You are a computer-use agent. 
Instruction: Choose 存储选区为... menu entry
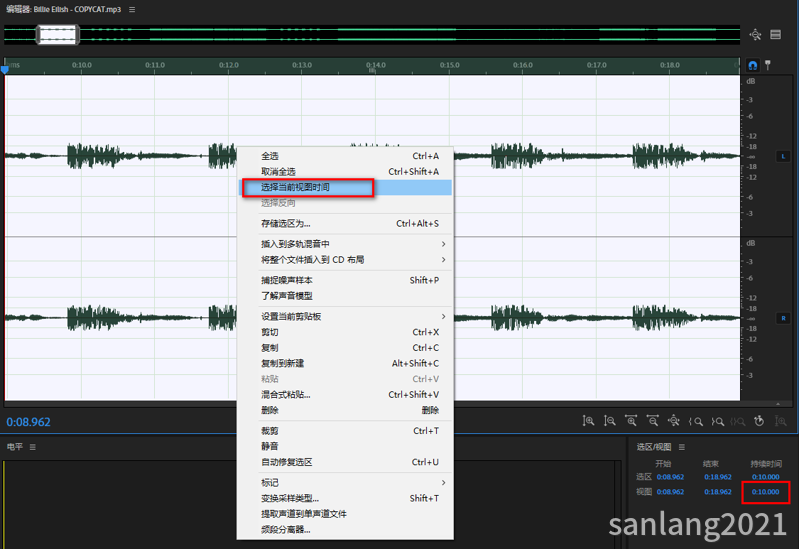click(x=345, y=224)
